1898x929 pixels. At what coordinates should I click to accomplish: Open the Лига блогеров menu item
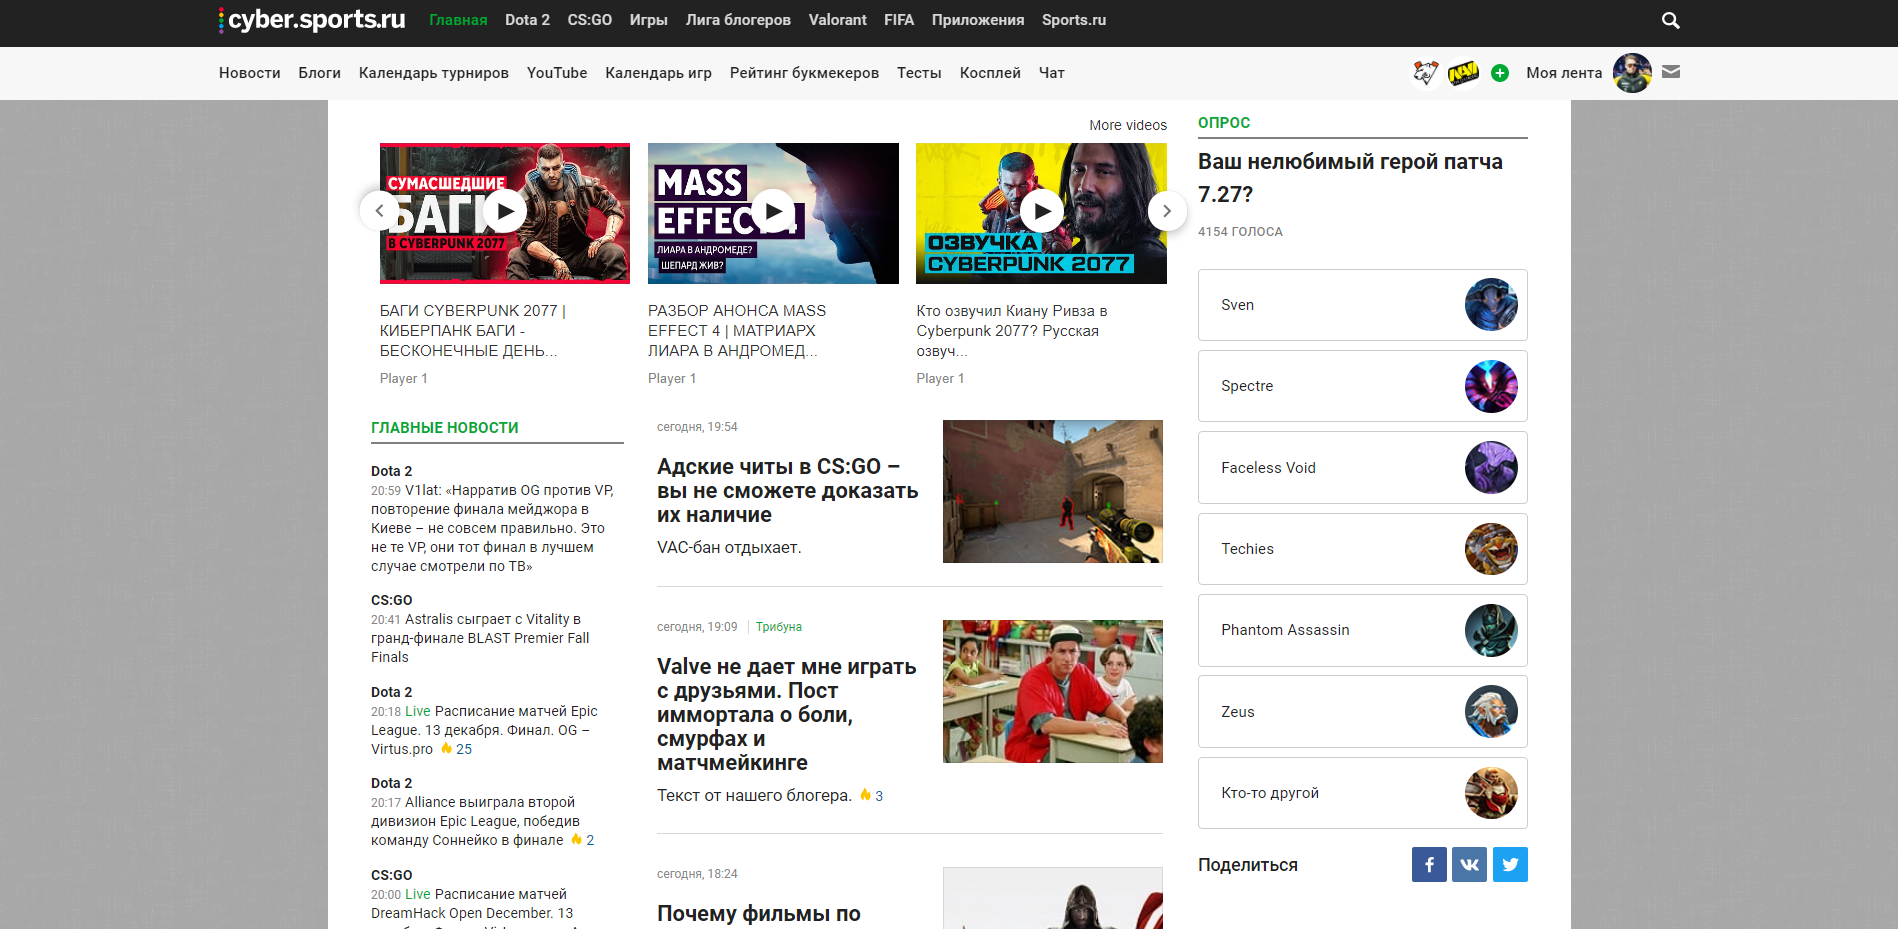point(738,20)
